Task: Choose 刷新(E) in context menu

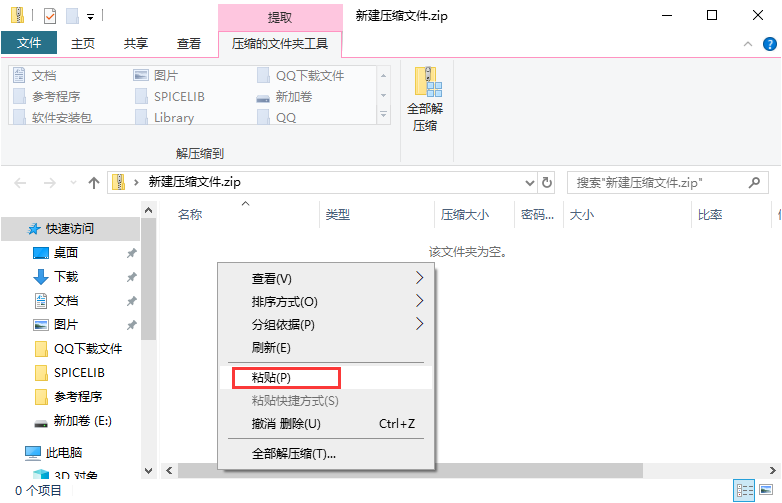Action: tap(326, 347)
